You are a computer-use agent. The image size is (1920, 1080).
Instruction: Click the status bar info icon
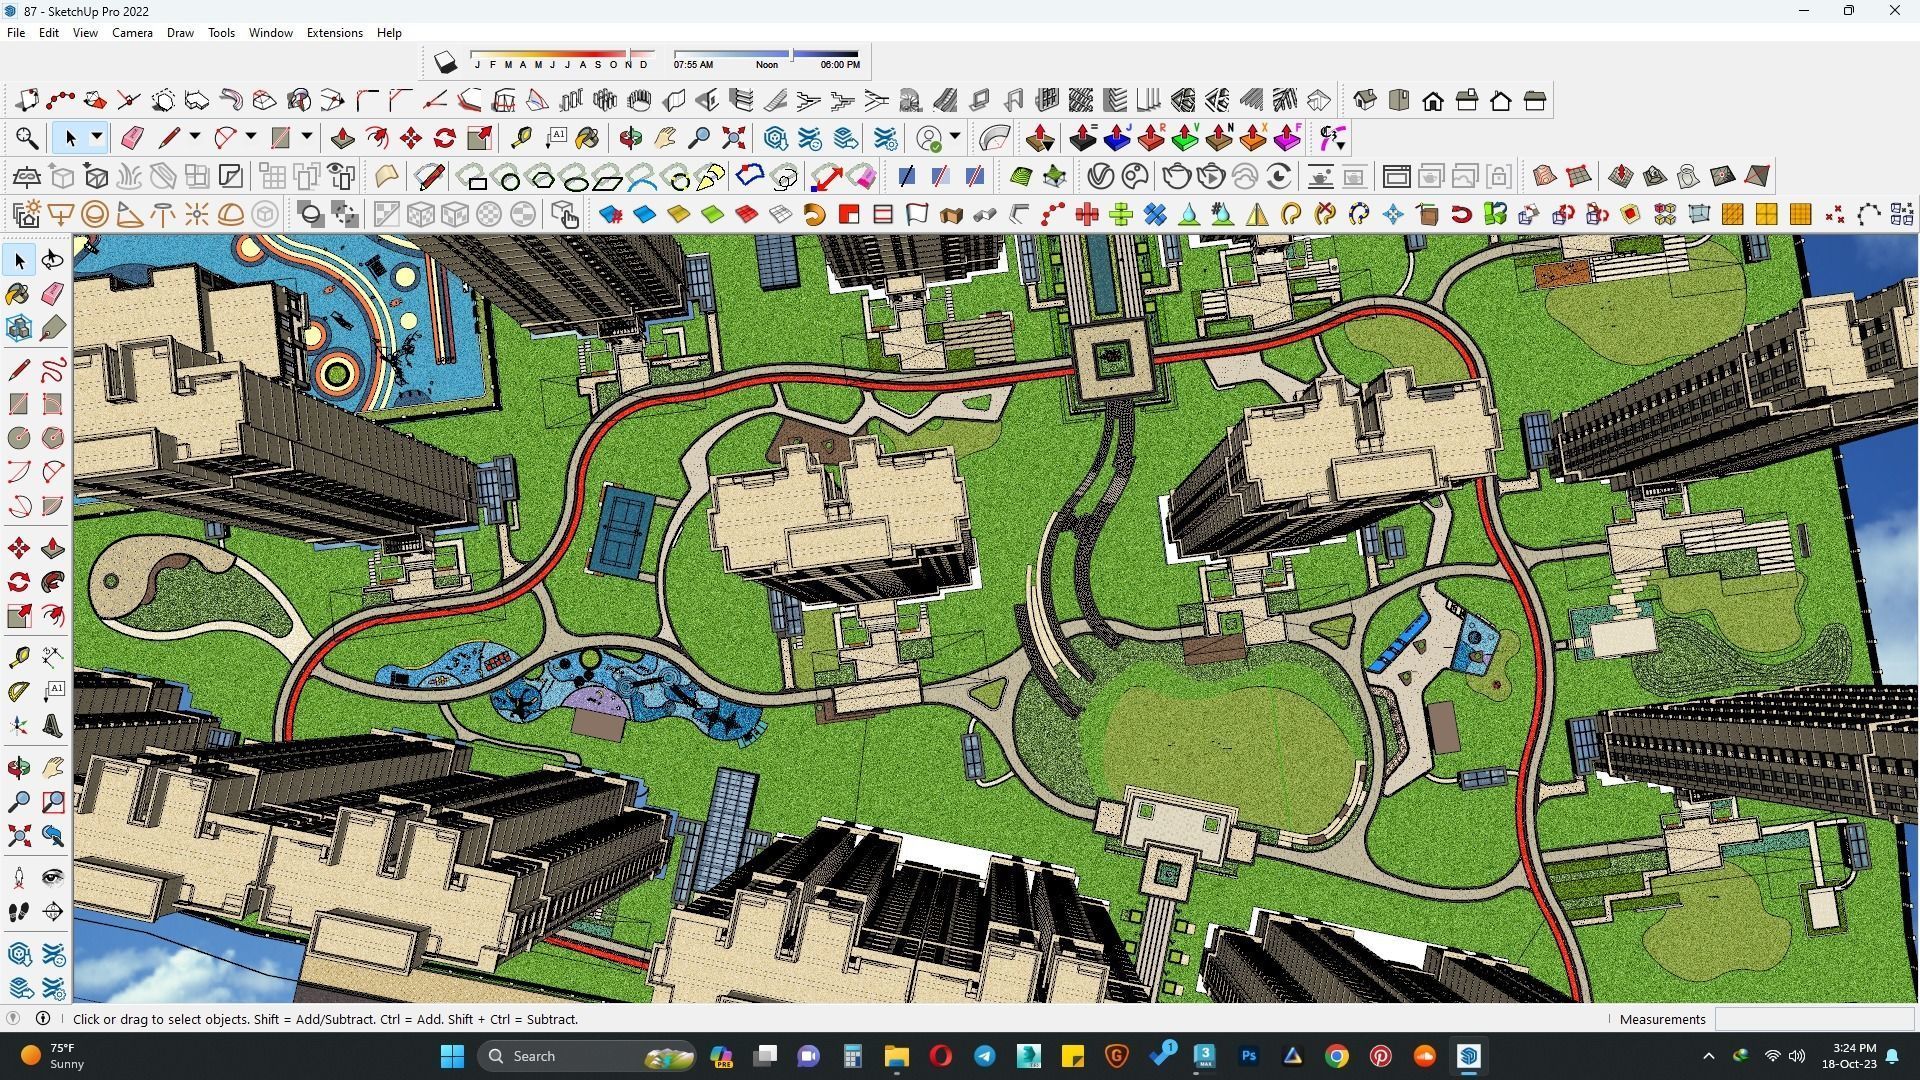(x=43, y=1019)
